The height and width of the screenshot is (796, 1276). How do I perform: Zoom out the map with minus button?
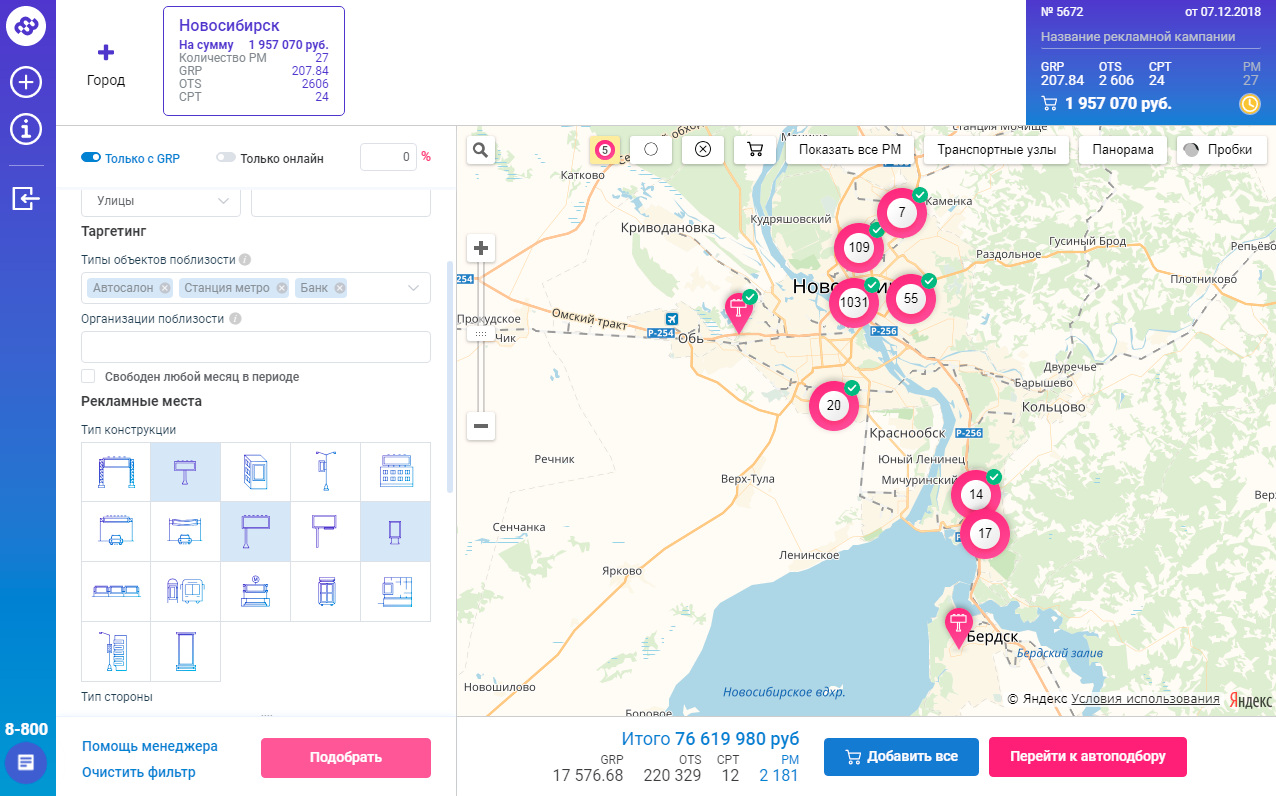[x=481, y=427]
